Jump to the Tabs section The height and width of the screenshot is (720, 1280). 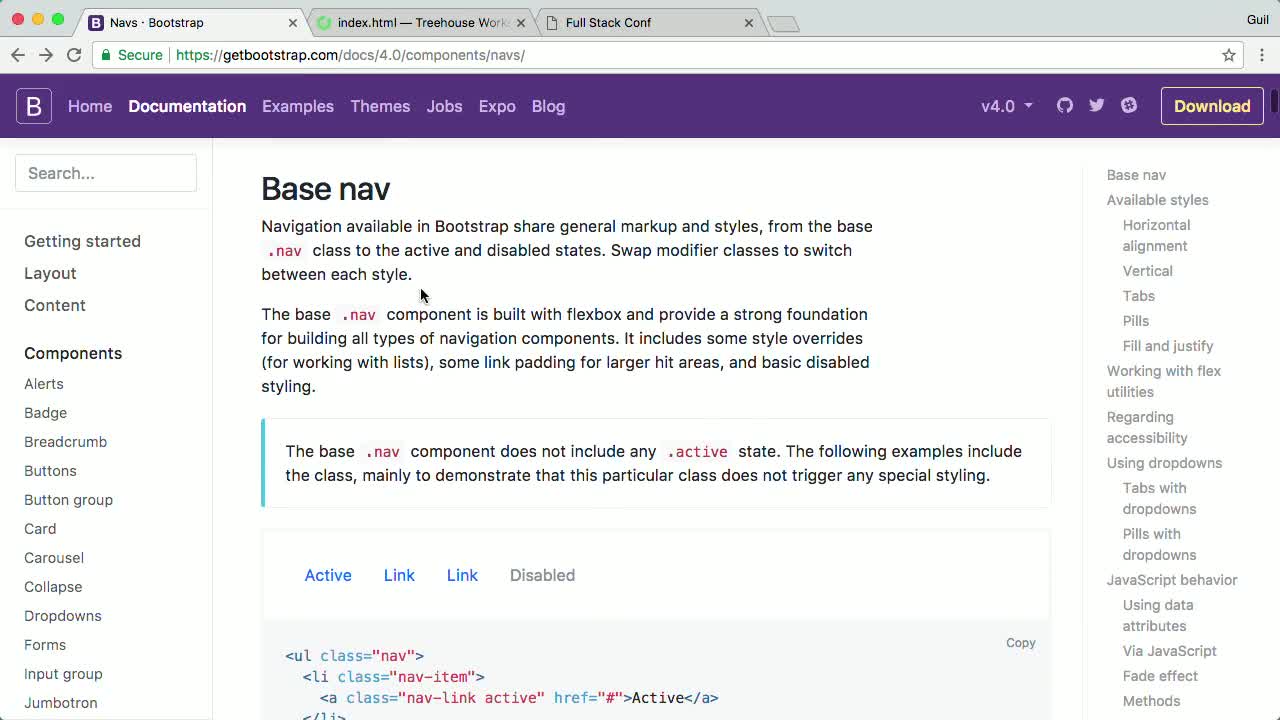[x=1139, y=296]
